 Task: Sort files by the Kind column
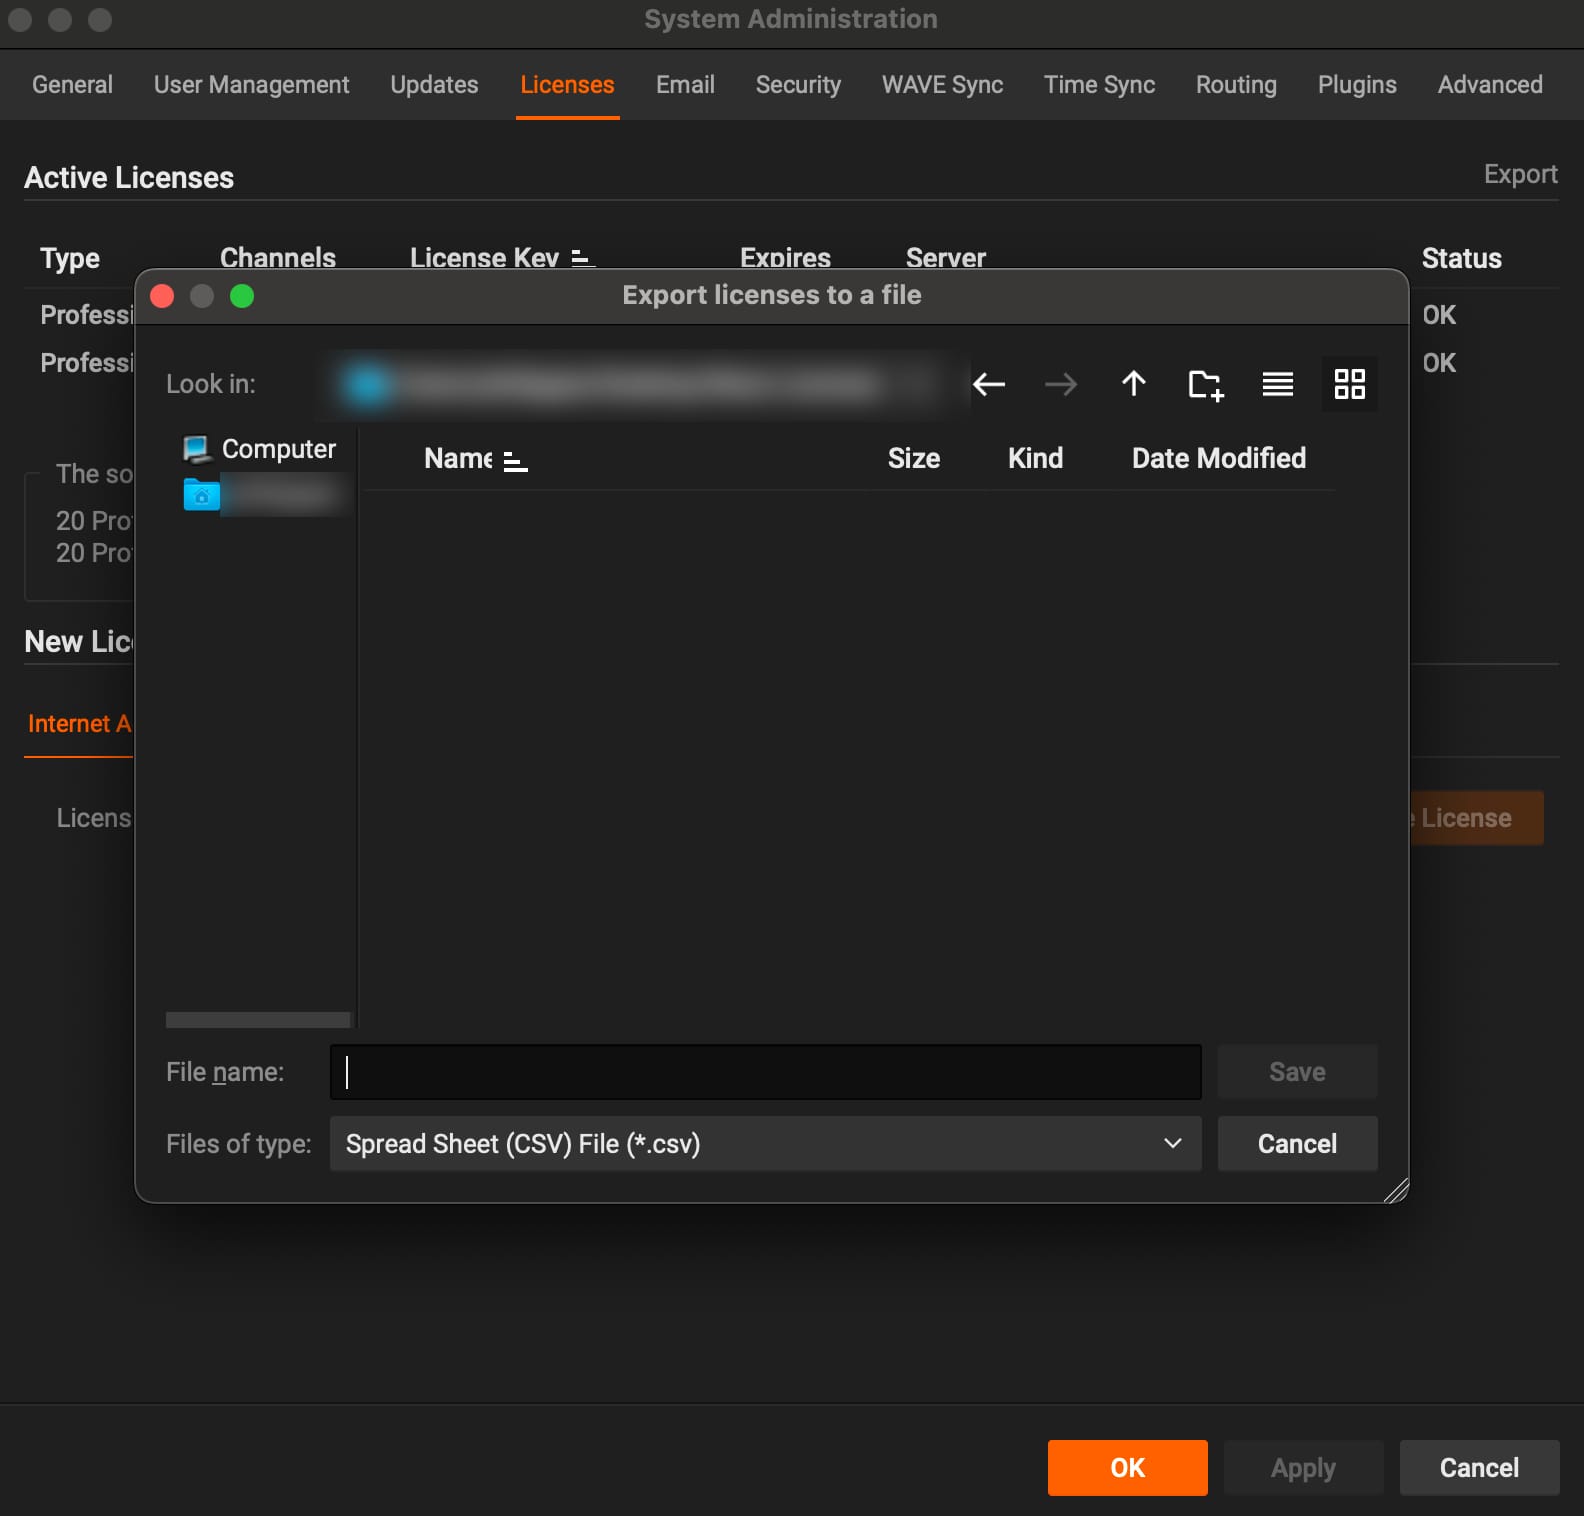point(1035,459)
